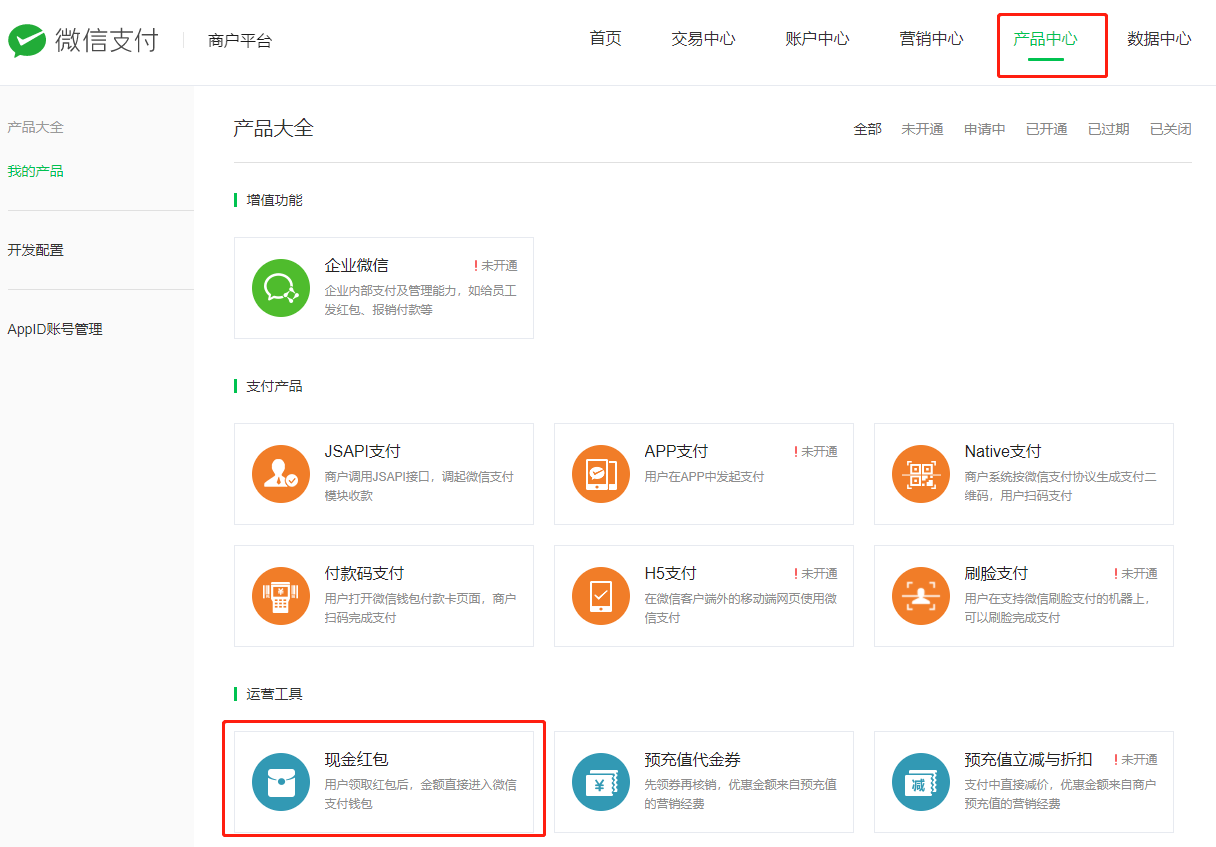Screen dimensions: 1216x847
Task: Open the 企业微信 title link
Action: [x=356, y=265]
